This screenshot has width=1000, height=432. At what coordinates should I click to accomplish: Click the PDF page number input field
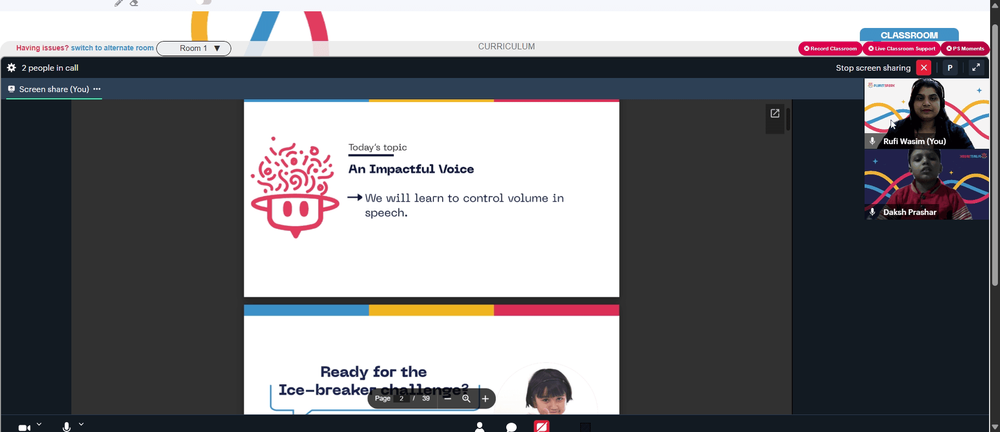(x=402, y=398)
